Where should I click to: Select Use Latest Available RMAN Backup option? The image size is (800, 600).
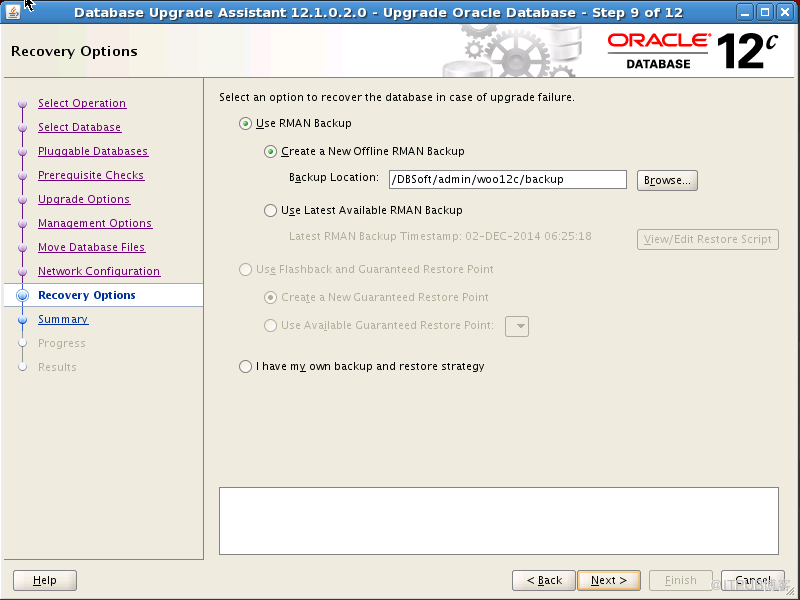click(x=270, y=210)
